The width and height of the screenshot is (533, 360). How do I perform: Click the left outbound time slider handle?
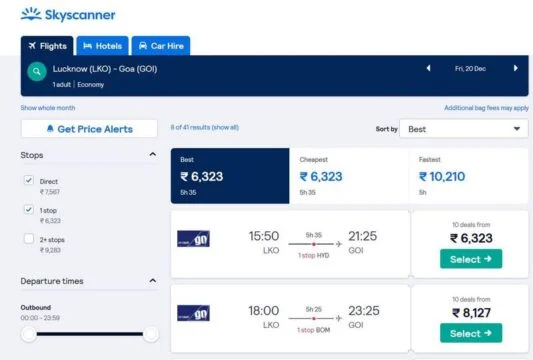(x=29, y=334)
